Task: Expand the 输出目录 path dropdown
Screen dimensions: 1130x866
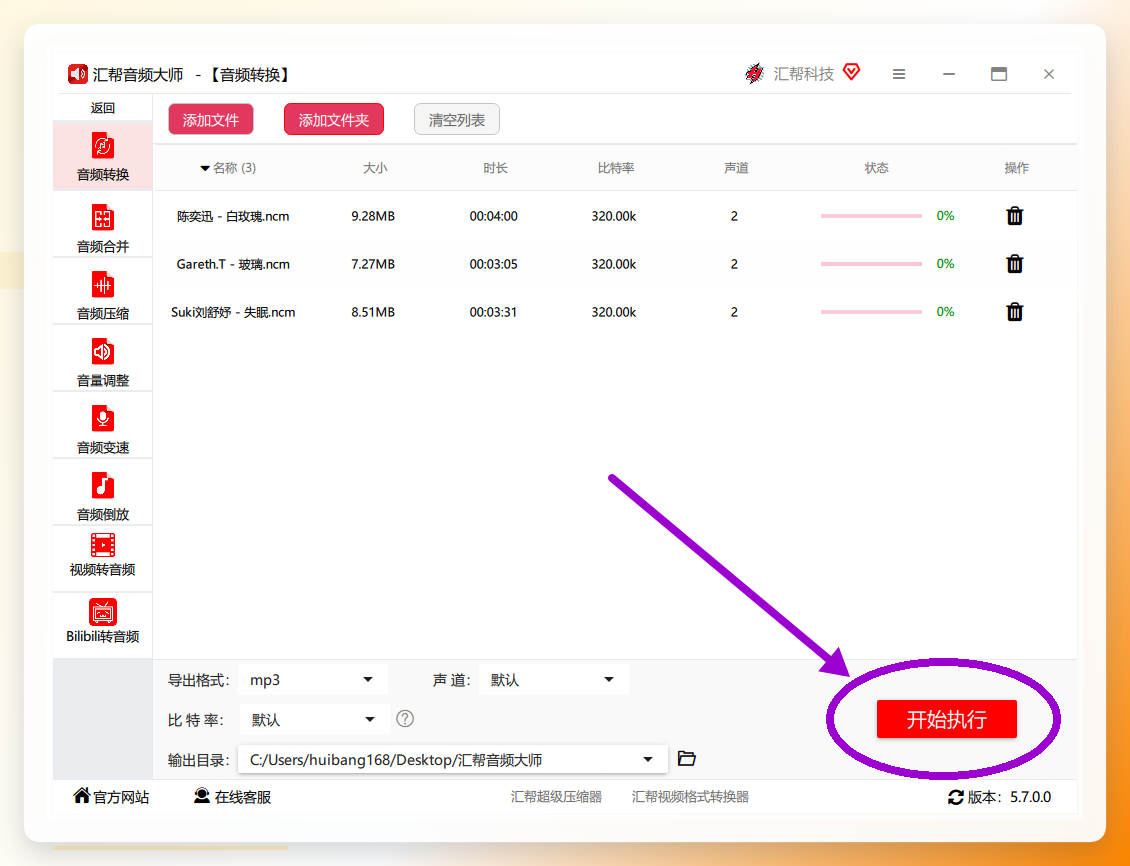Action: click(x=648, y=759)
